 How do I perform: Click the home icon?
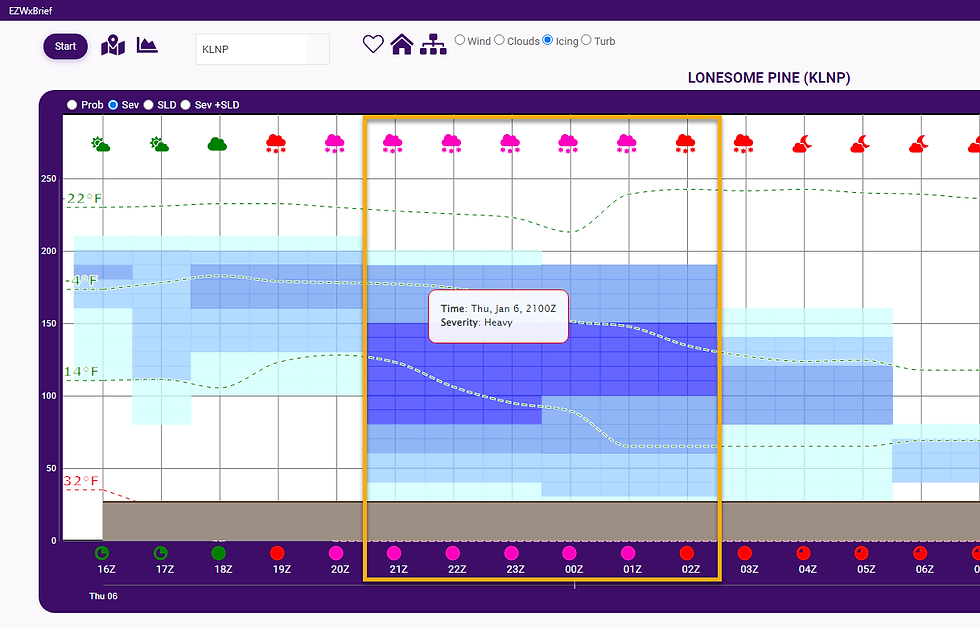click(x=402, y=44)
